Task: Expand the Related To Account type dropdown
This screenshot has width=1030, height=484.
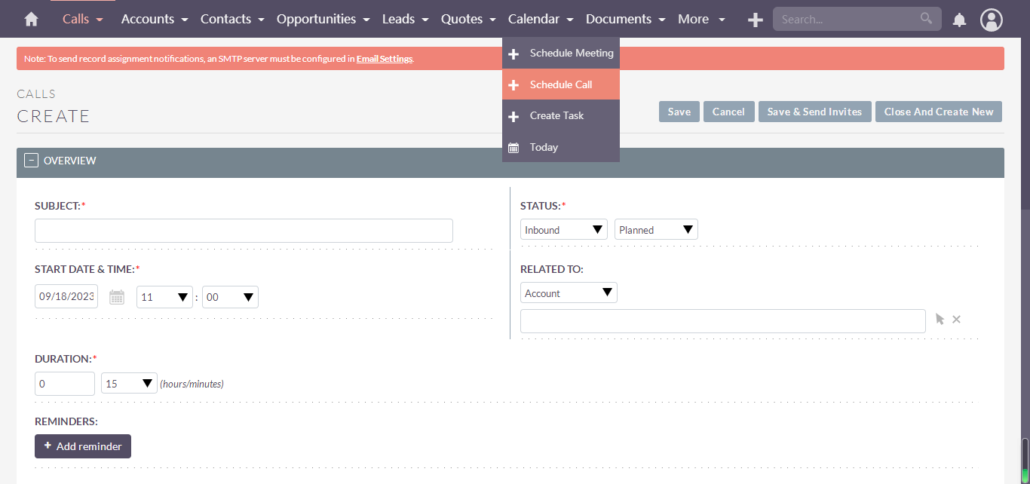Action: point(568,293)
